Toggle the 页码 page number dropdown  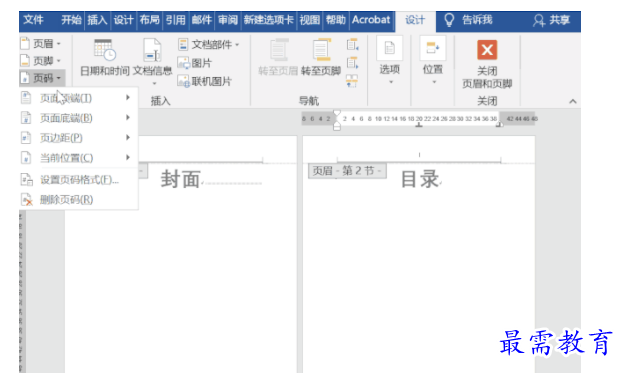(x=42, y=78)
